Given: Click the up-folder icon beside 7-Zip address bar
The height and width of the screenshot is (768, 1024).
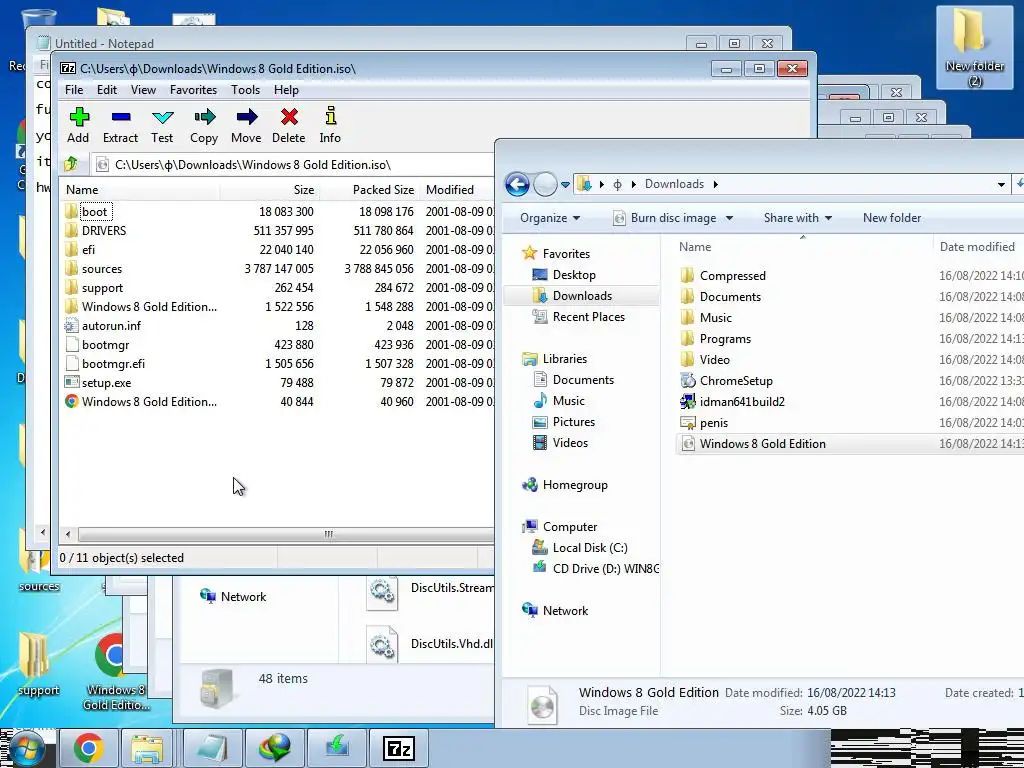Looking at the screenshot, I should tap(71, 165).
